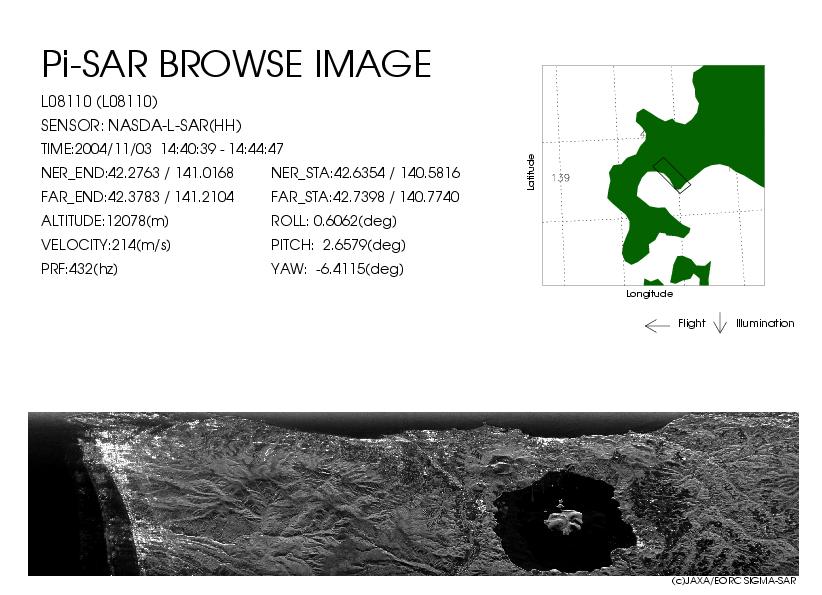822x595 pixels.
Task: Click the Illumination legend label
Action: (x=765, y=323)
